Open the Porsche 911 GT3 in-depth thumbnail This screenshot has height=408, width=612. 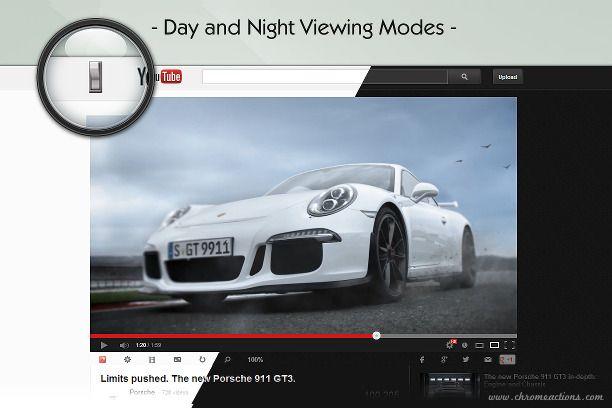[450, 385]
